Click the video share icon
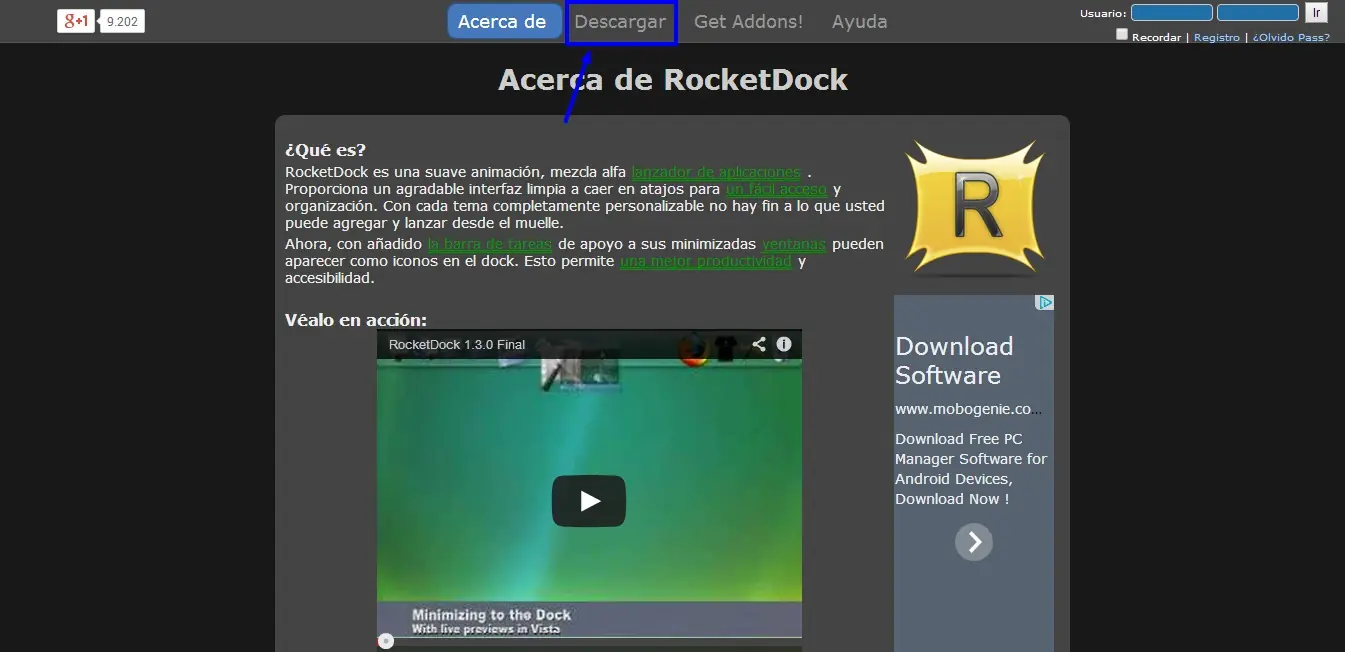 [x=759, y=344]
